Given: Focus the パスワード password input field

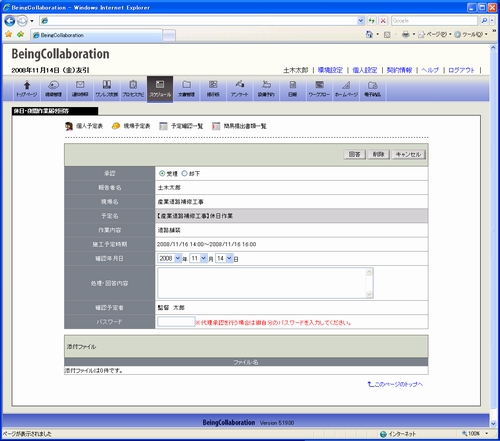Looking at the screenshot, I should click(176, 322).
